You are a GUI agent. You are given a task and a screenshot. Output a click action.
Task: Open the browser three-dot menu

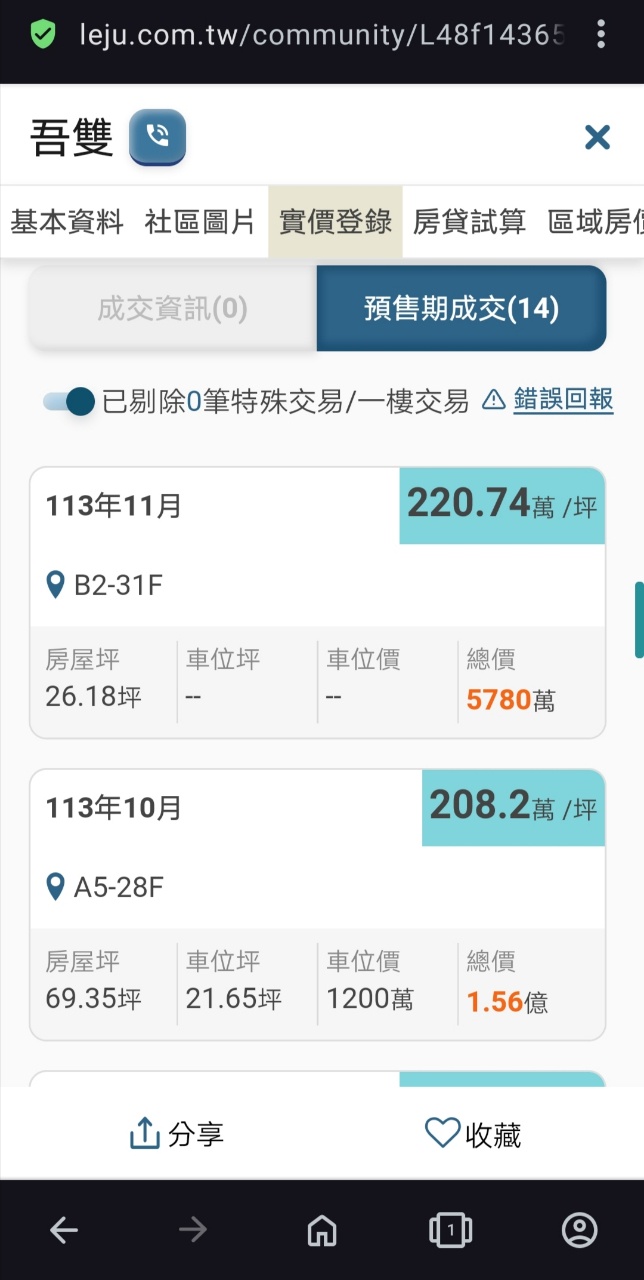[x=600, y=36]
